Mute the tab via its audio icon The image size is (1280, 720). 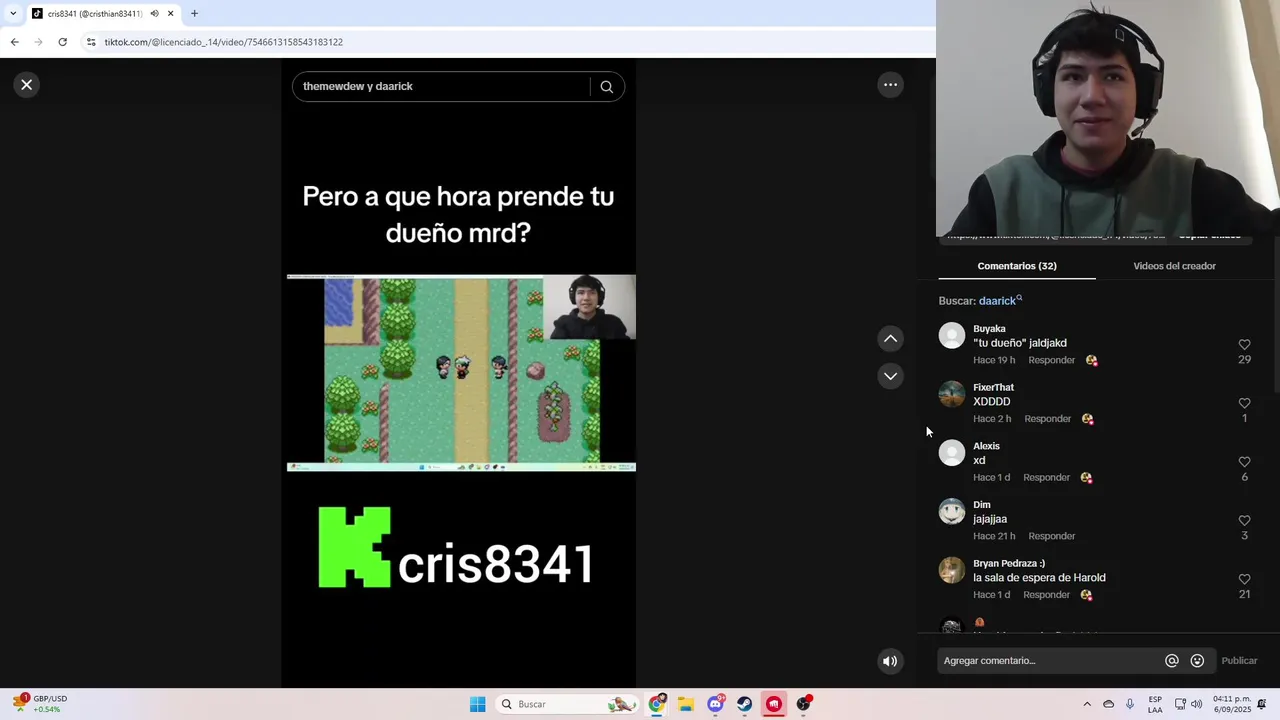pyautogui.click(x=154, y=14)
